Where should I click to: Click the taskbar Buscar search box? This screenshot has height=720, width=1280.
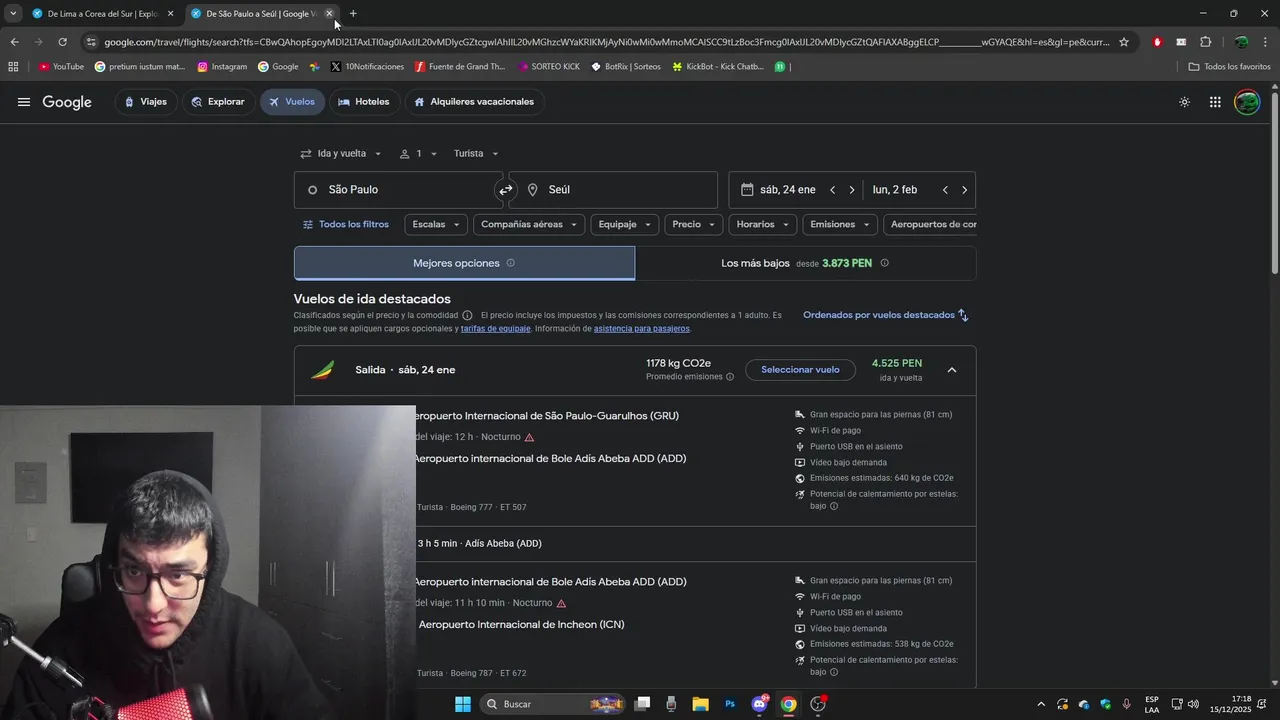(553, 704)
